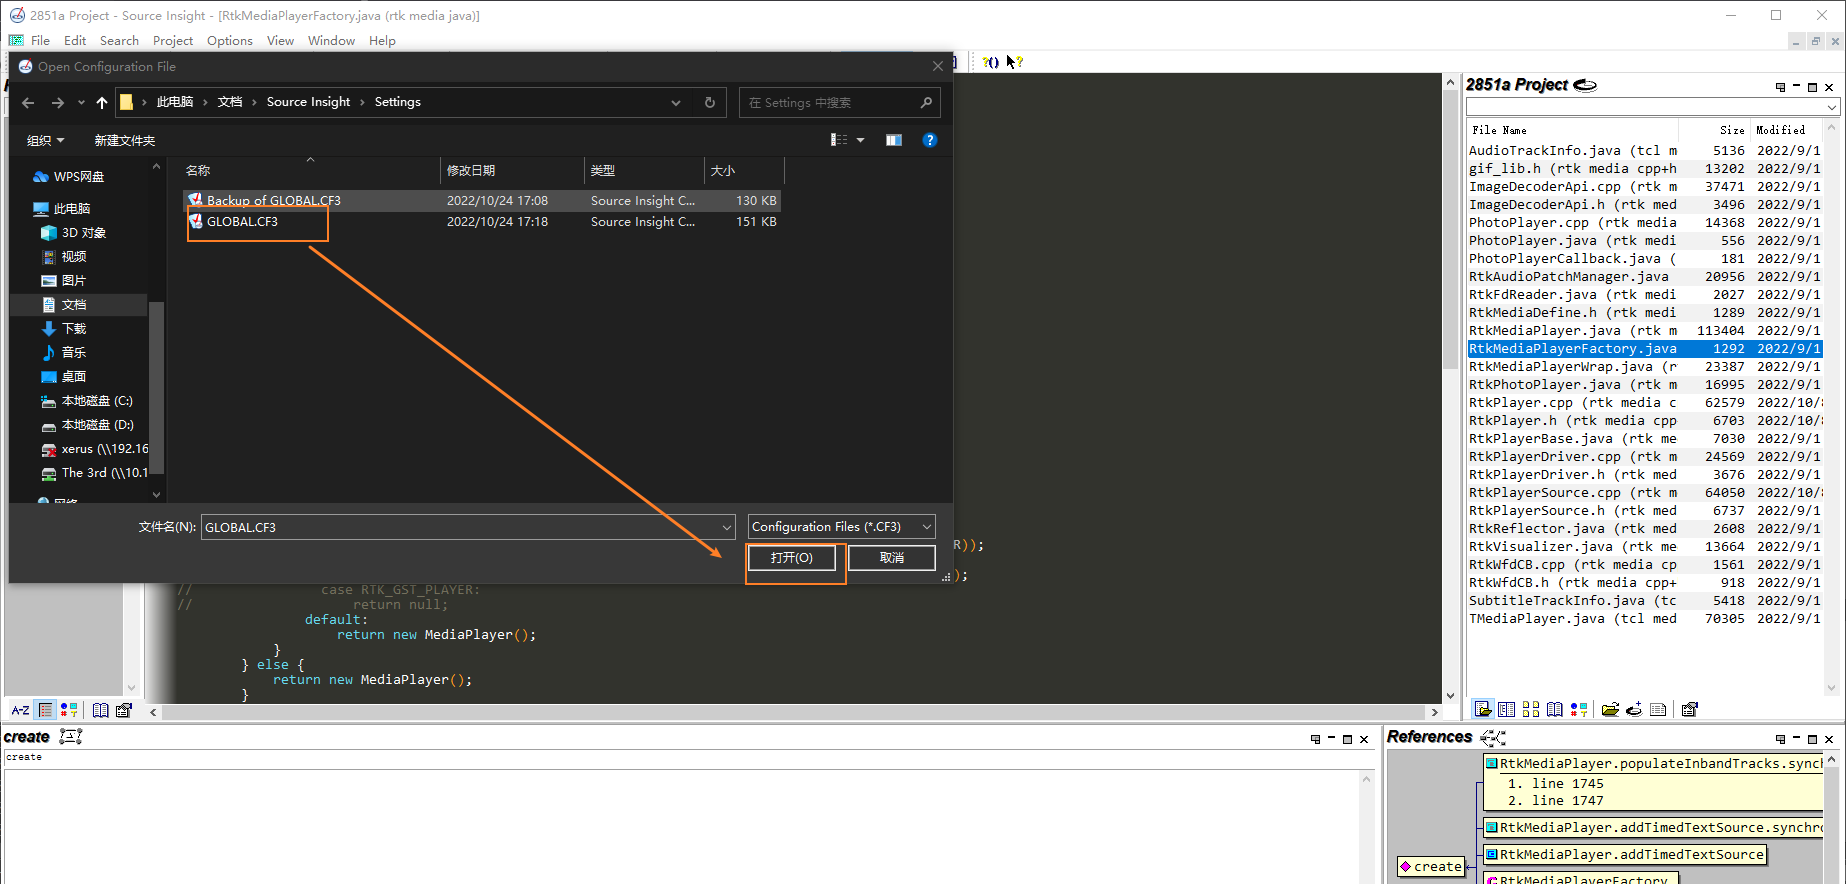Click the context icon beside create title
The width and height of the screenshot is (1846, 884).
(x=70, y=737)
